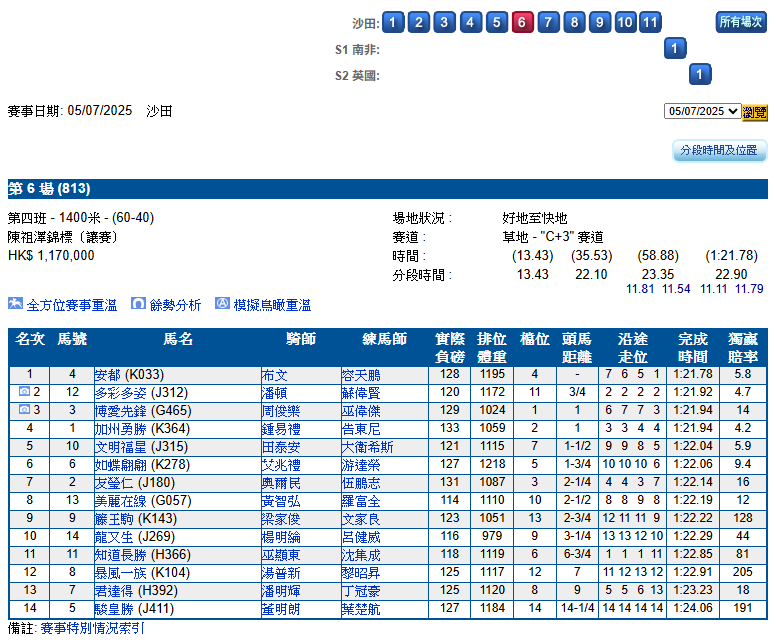Screen dimensions: 776x644
Task: Open the 模擬鳥瞰重溫 icon
Action: 222,303
